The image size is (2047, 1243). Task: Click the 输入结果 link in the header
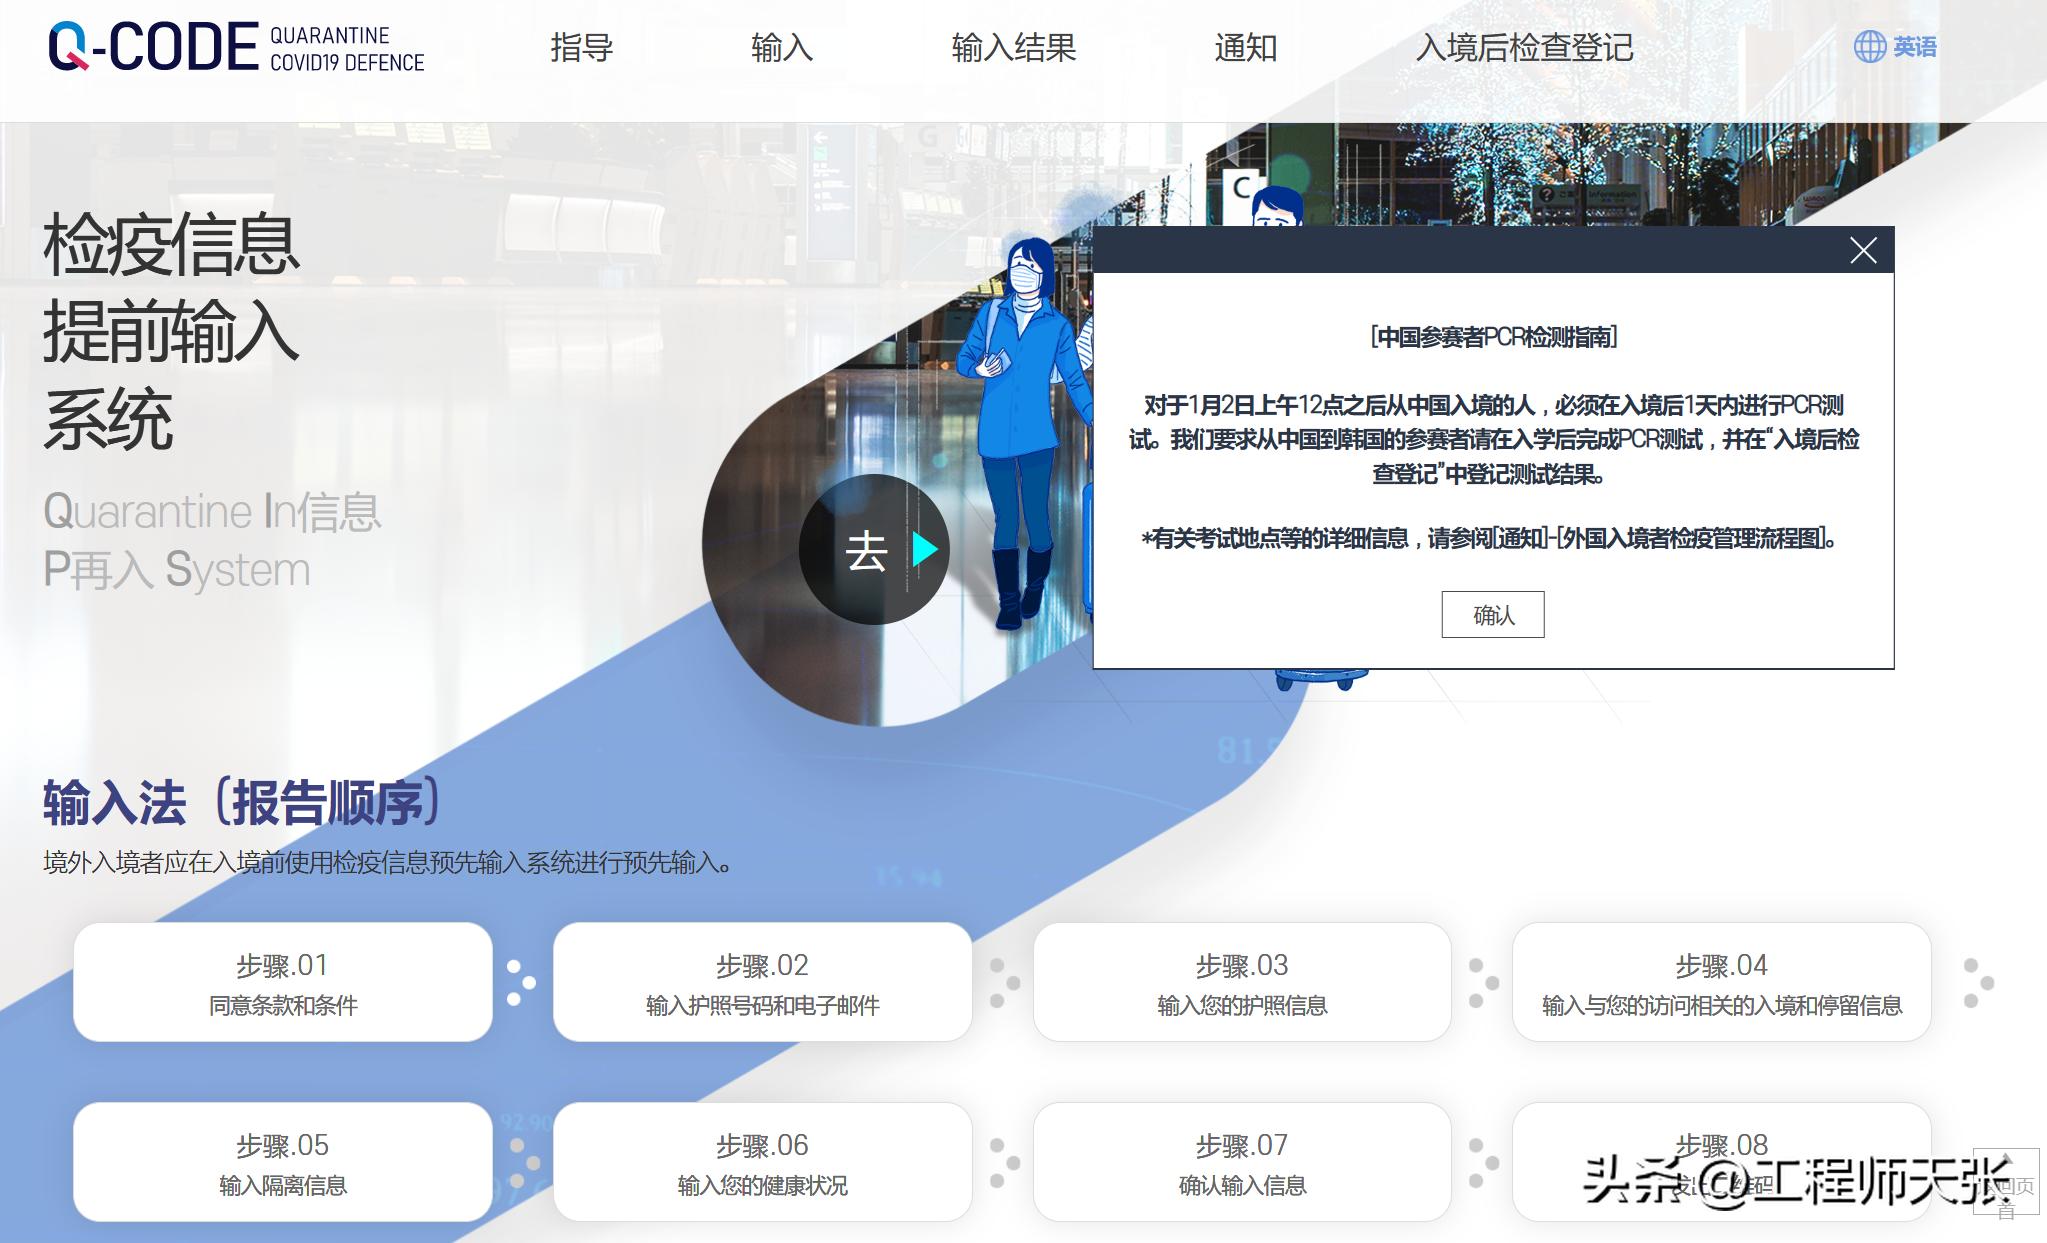pyautogui.click(x=1012, y=47)
